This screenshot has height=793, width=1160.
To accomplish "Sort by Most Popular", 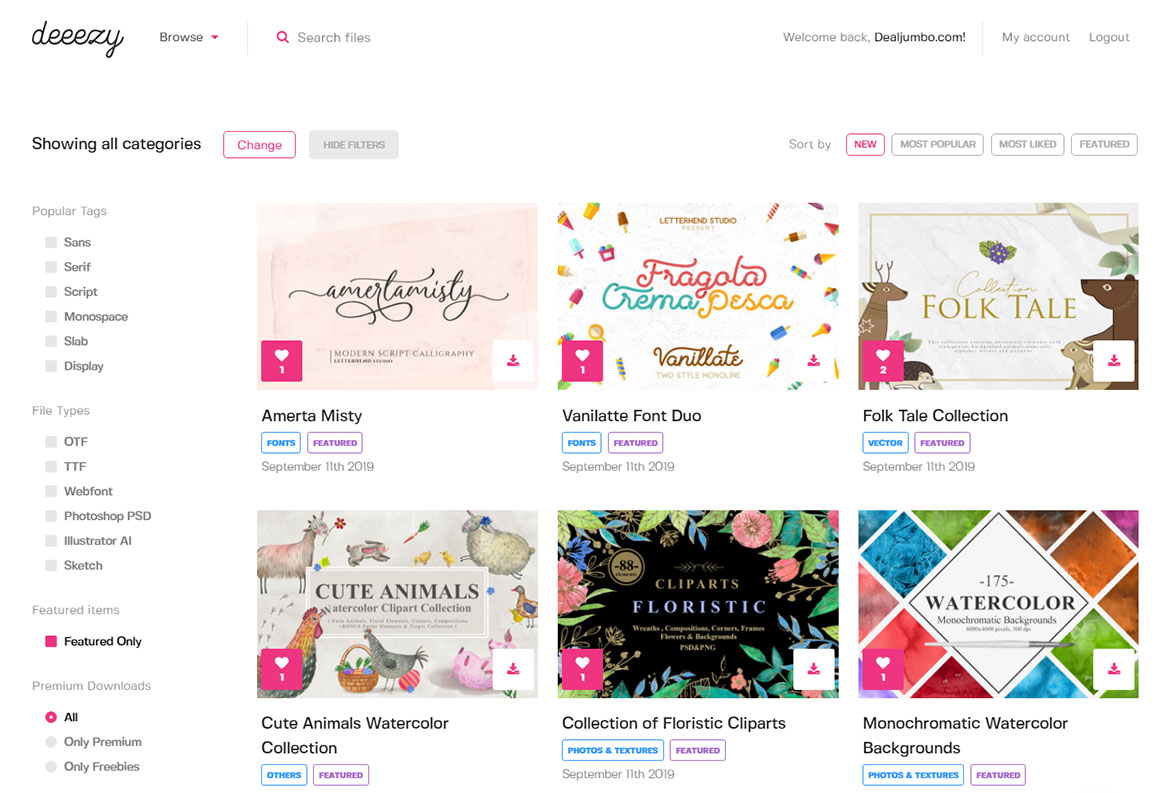I will click(937, 144).
